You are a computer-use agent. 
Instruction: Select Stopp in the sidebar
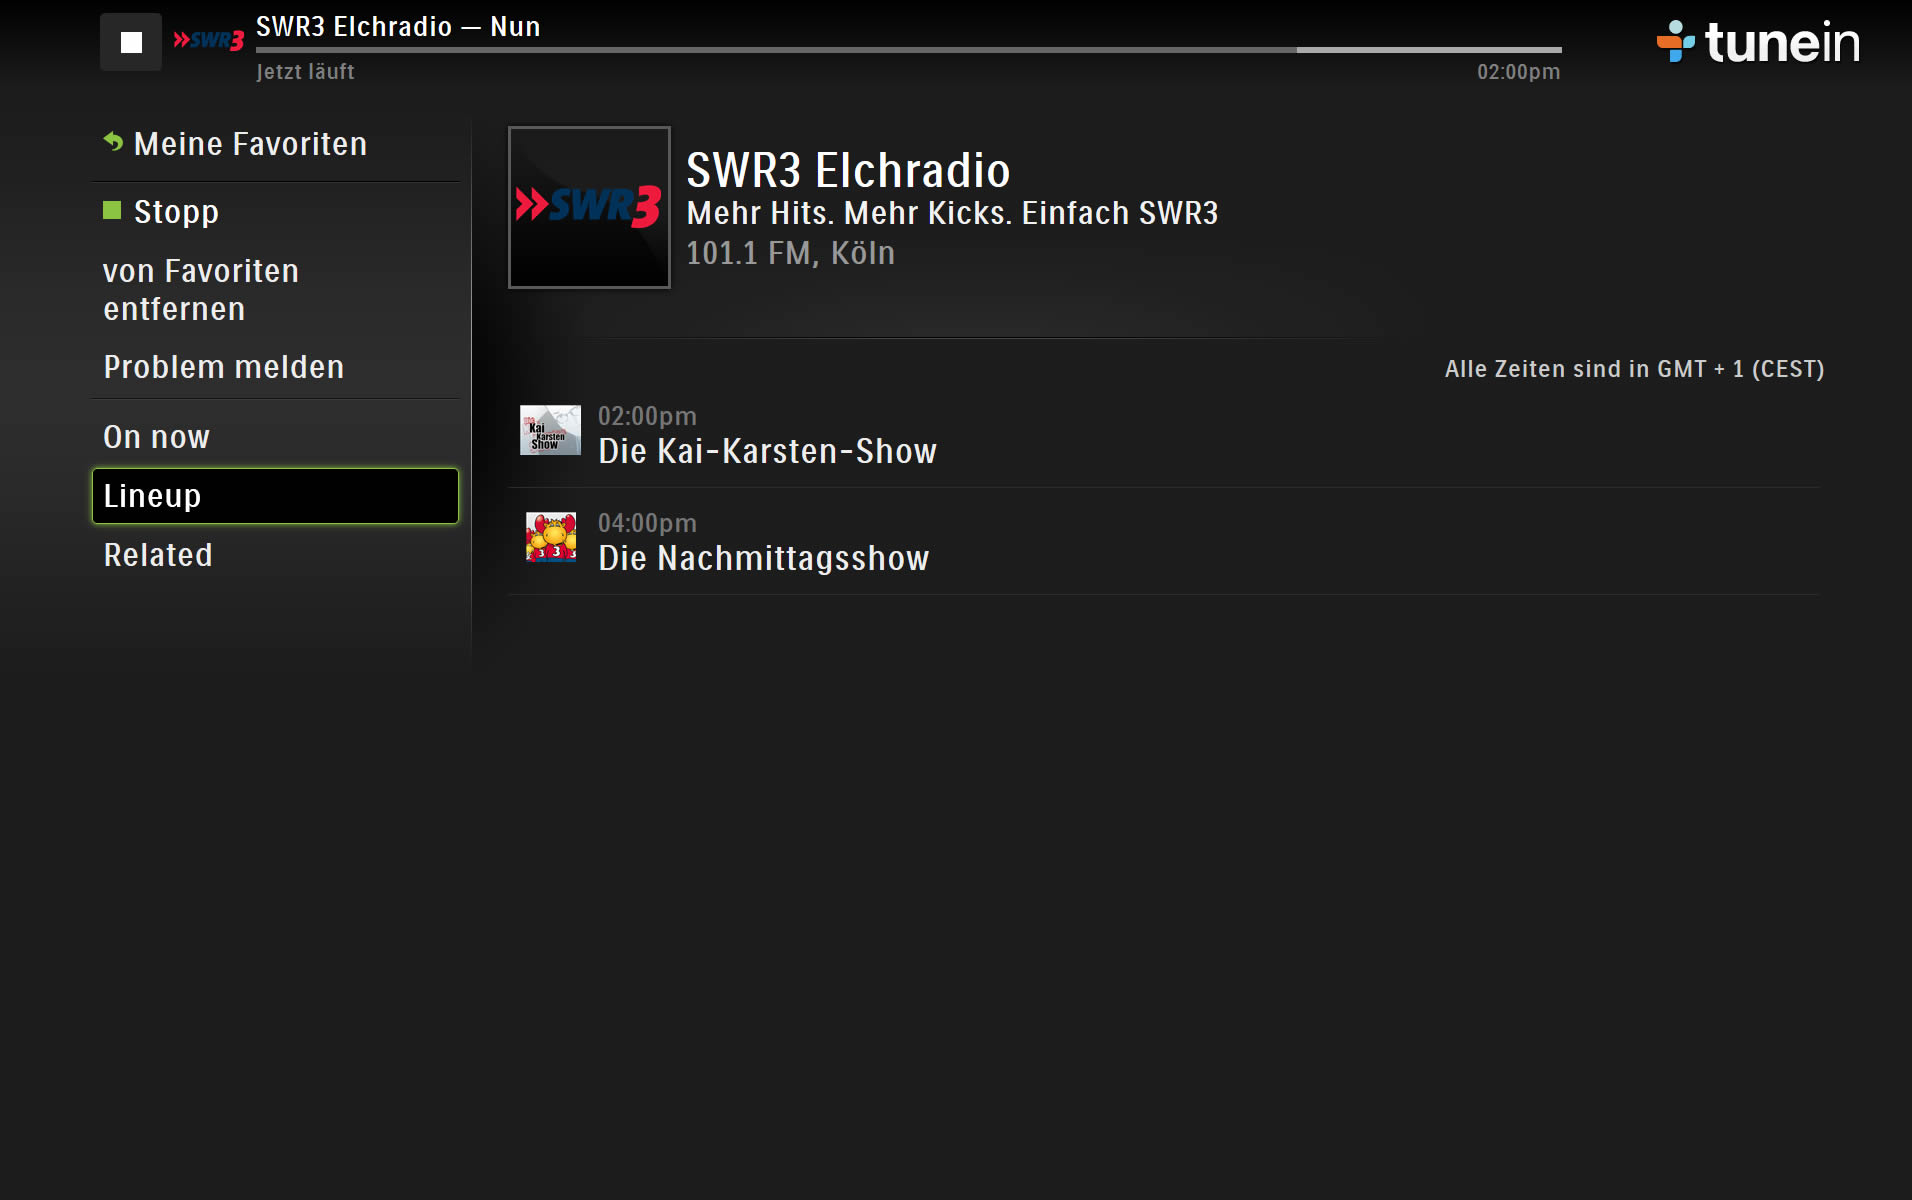pyautogui.click(x=275, y=212)
